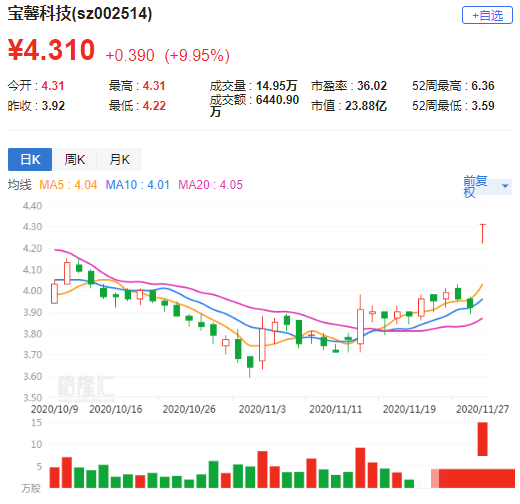520x504 pixels.
Task: Click the 2020/11/3 date axis label
Action: click(262, 409)
